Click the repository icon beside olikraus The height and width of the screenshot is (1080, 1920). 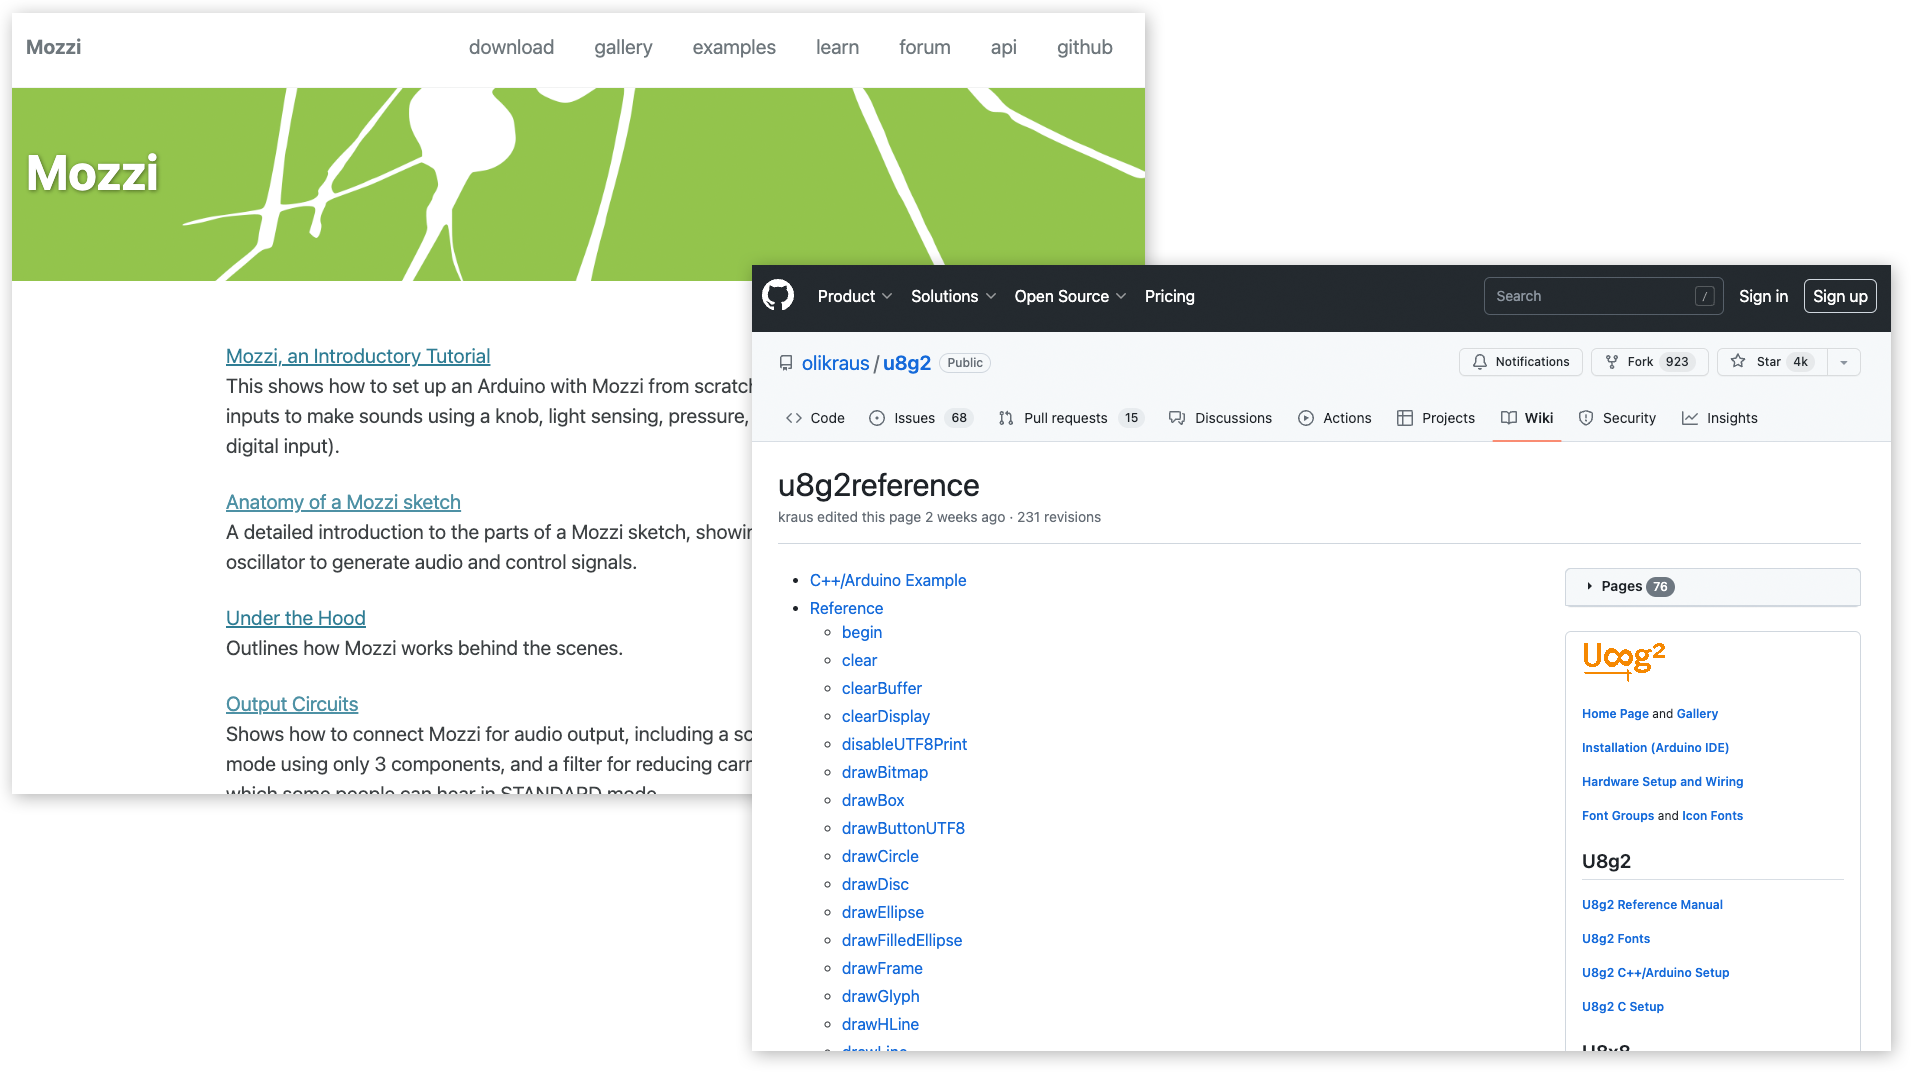point(786,363)
